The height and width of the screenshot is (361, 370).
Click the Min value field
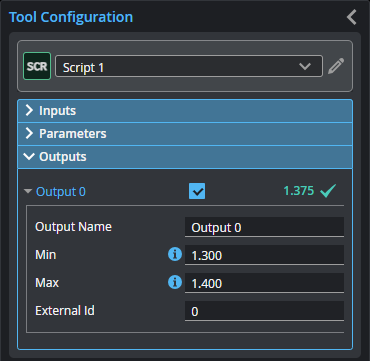264,255
